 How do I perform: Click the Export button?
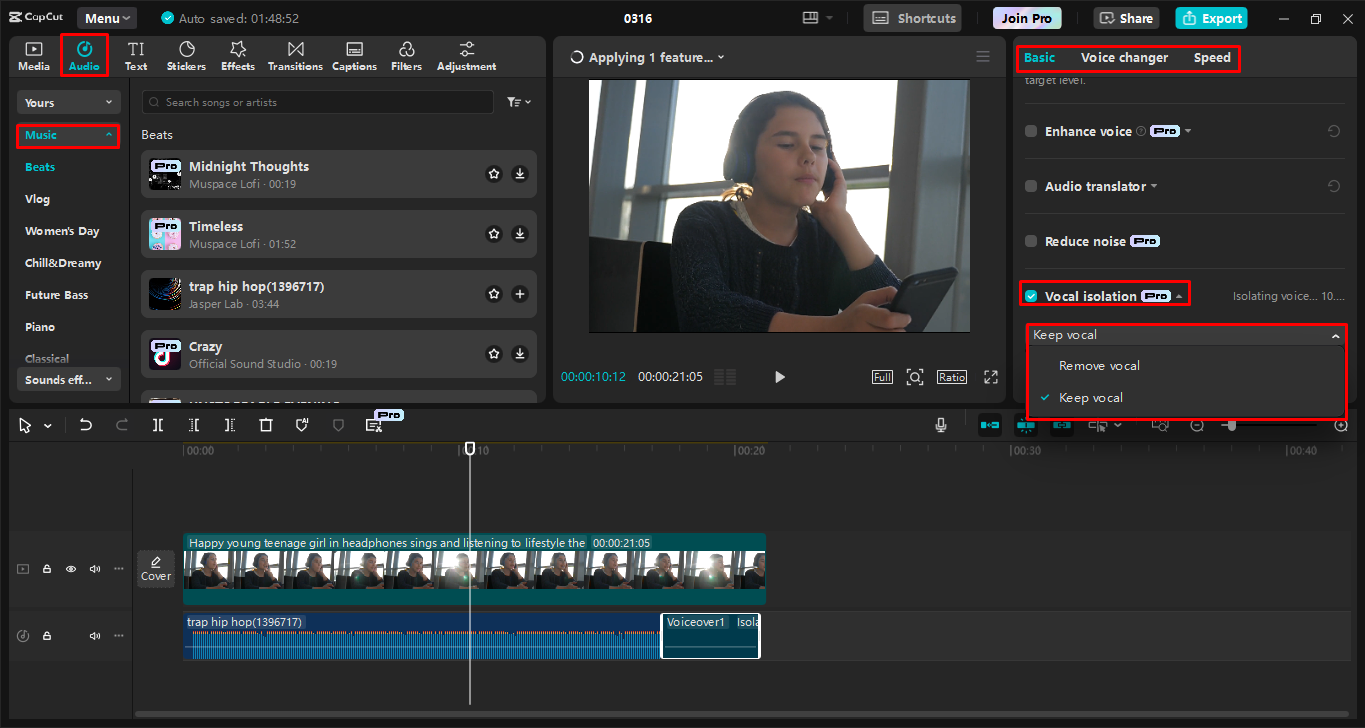pyautogui.click(x=1211, y=17)
